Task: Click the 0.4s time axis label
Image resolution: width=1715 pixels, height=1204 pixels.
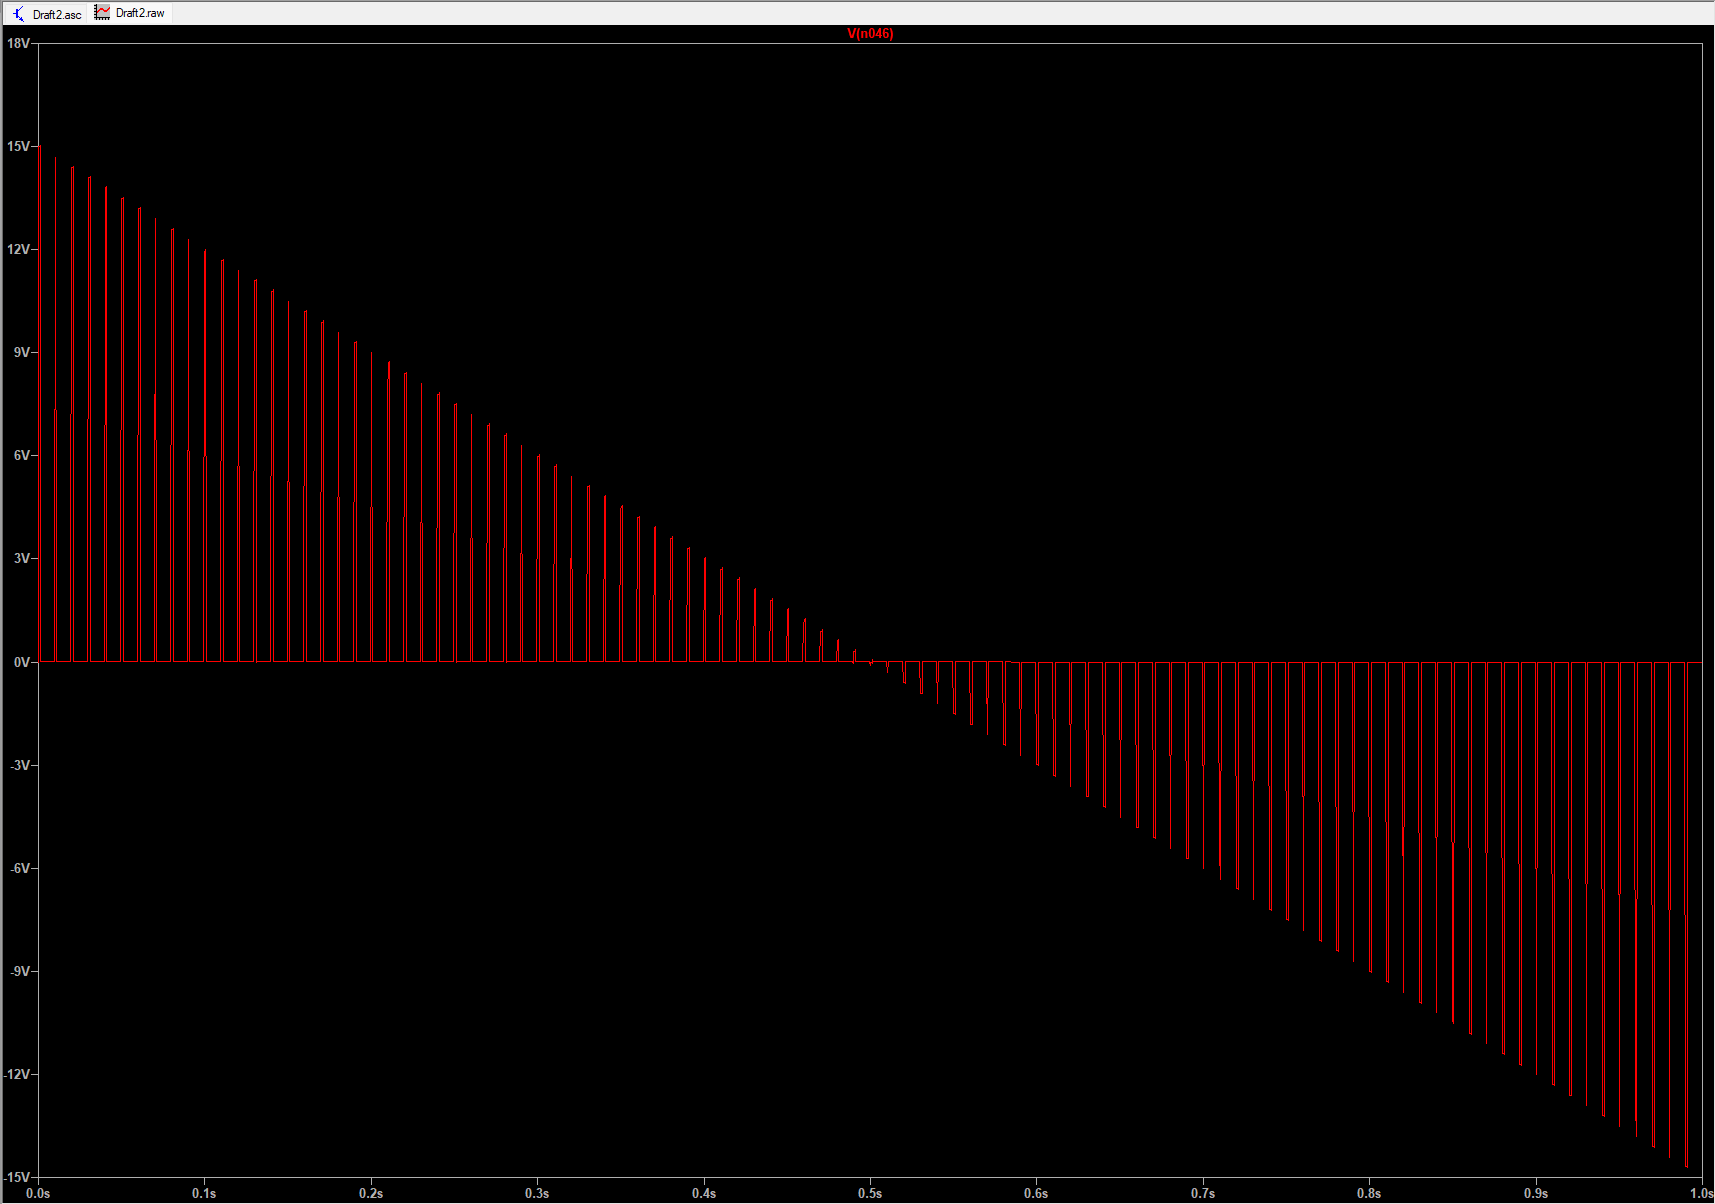Action: tap(704, 1193)
